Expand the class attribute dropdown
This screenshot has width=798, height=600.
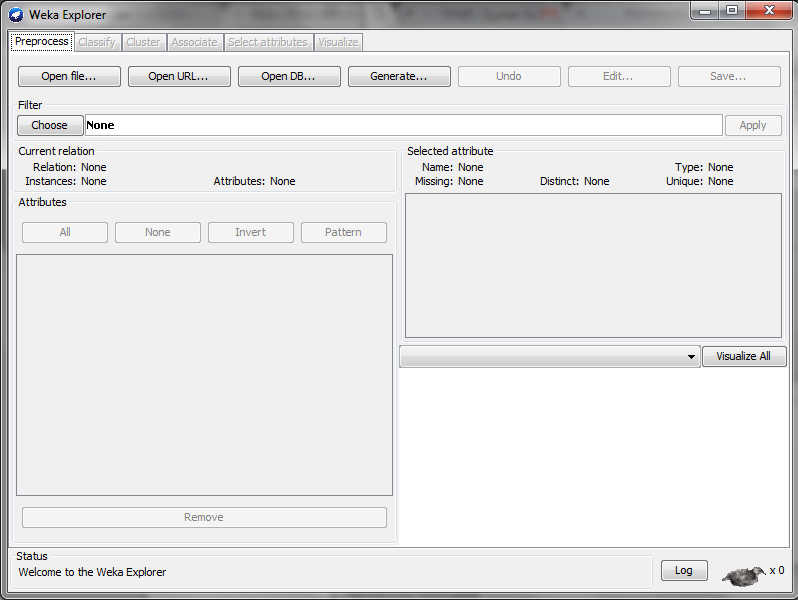click(x=550, y=356)
